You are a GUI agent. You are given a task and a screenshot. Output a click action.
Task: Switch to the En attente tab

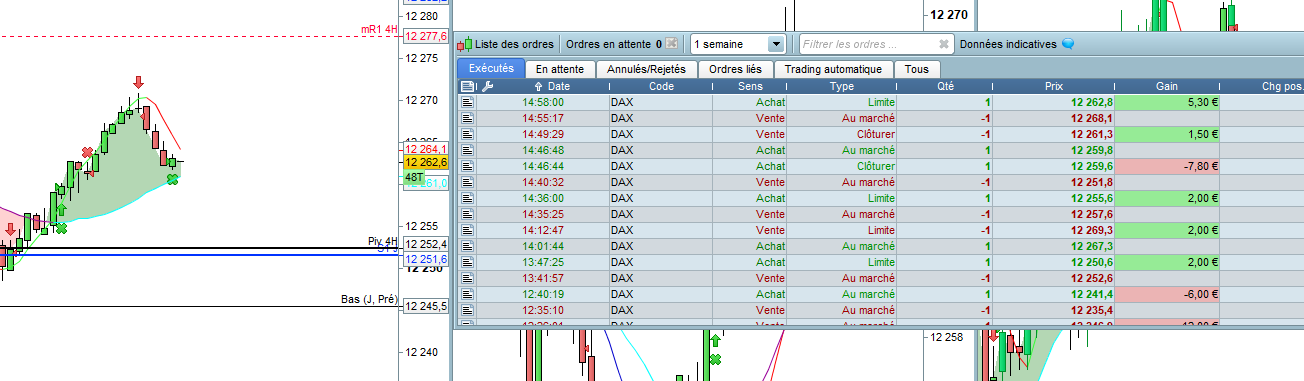click(560, 69)
